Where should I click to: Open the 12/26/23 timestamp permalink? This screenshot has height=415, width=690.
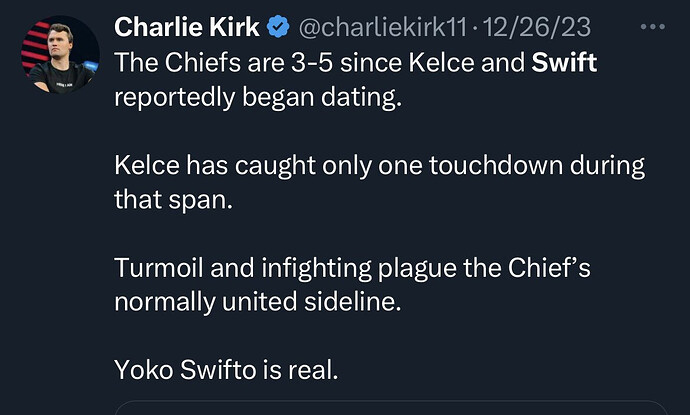(537, 27)
